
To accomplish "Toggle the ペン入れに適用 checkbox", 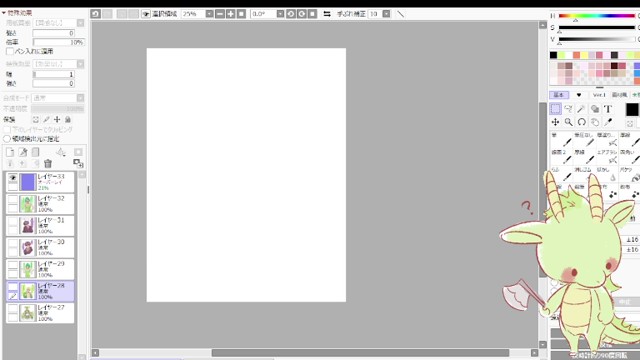I will coord(10,51).
